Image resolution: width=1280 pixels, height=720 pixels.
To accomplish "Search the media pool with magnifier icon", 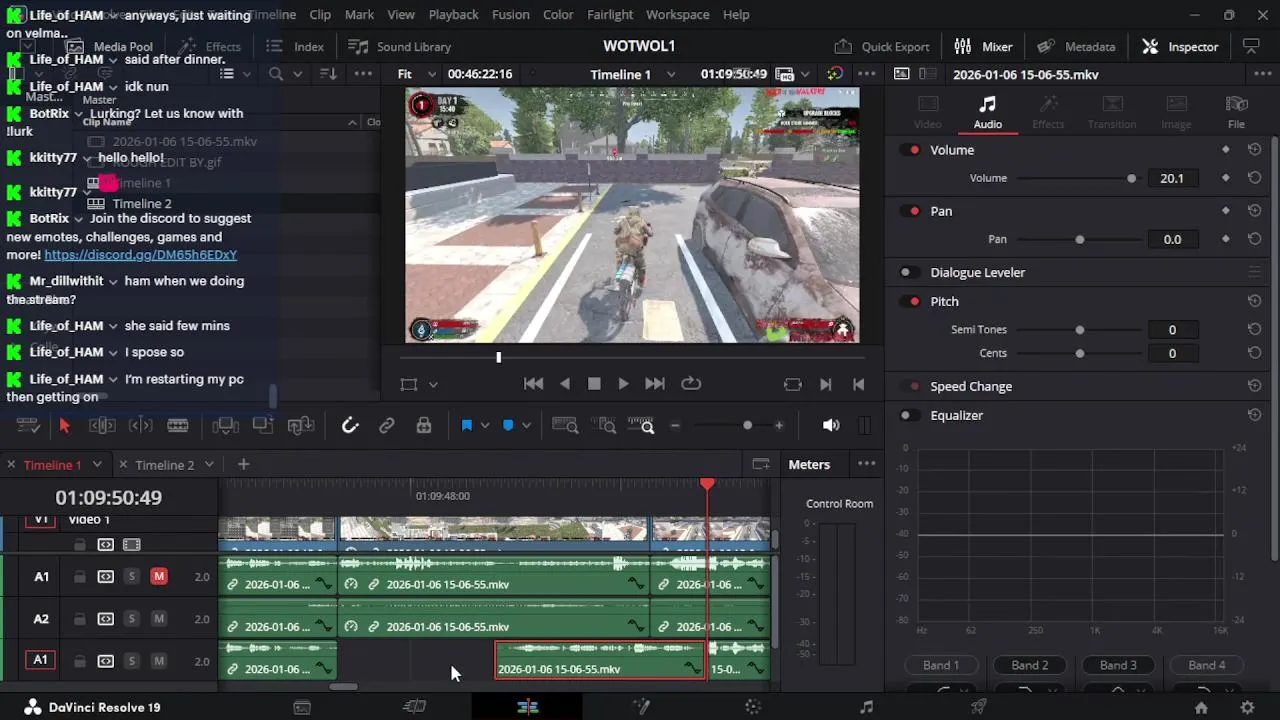I will click(x=276, y=74).
